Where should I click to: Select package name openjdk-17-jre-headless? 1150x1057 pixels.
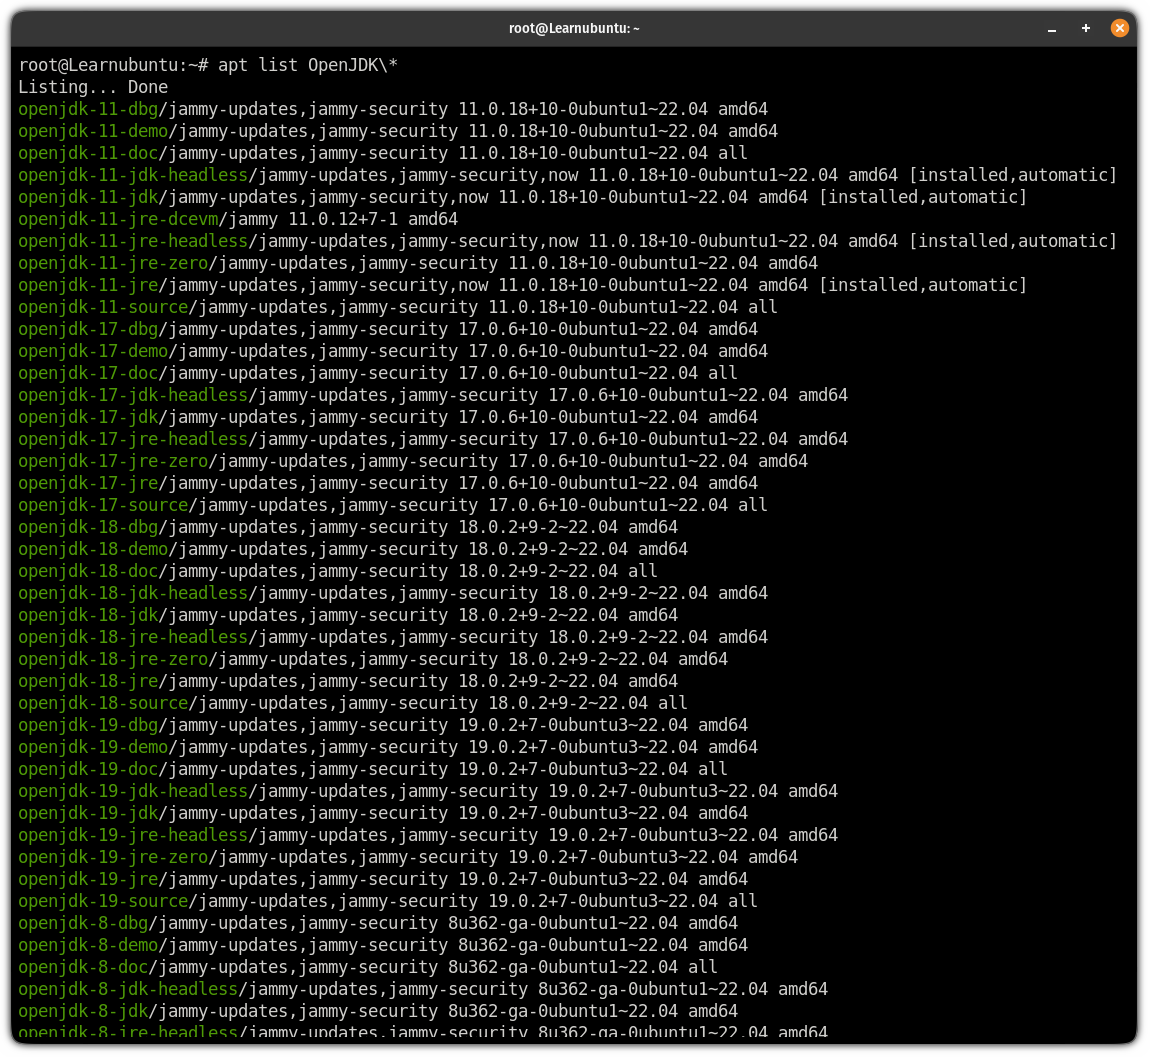(133, 439)
